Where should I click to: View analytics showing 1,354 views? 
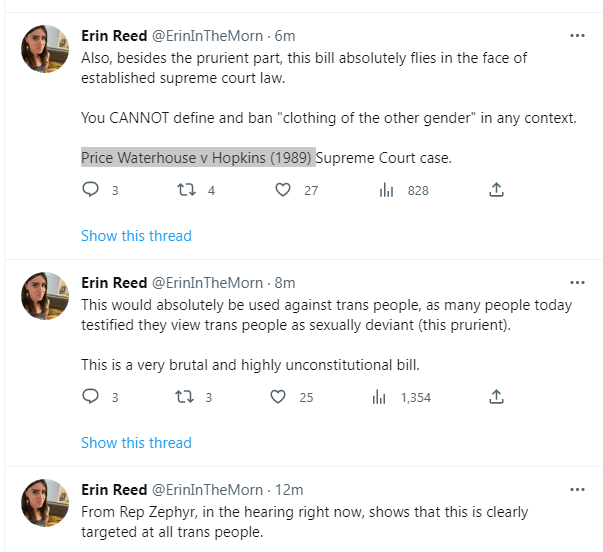tap(380, 397)
